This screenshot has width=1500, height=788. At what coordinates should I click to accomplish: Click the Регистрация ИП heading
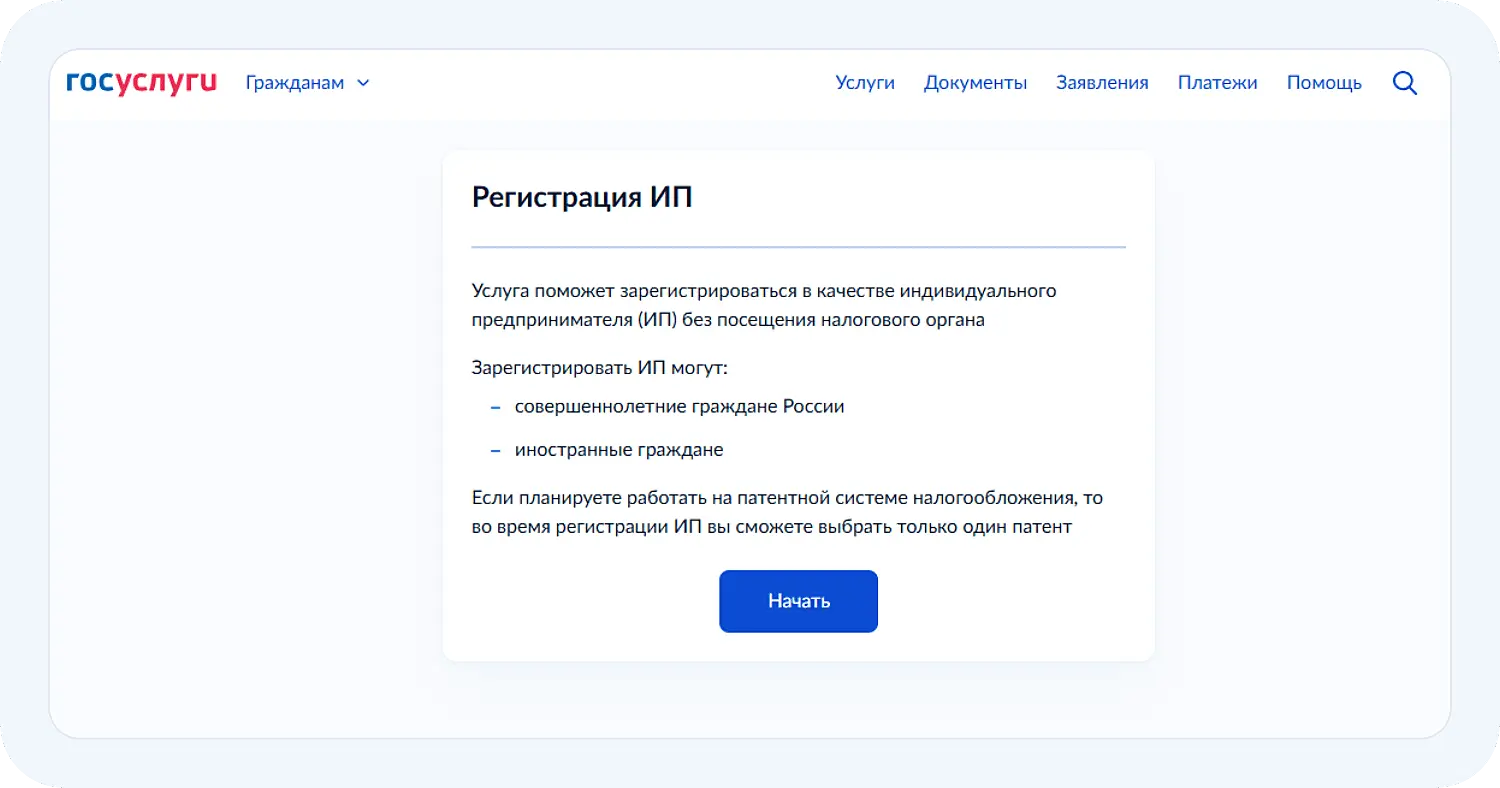pyautogui.click(x=582, y=197)
